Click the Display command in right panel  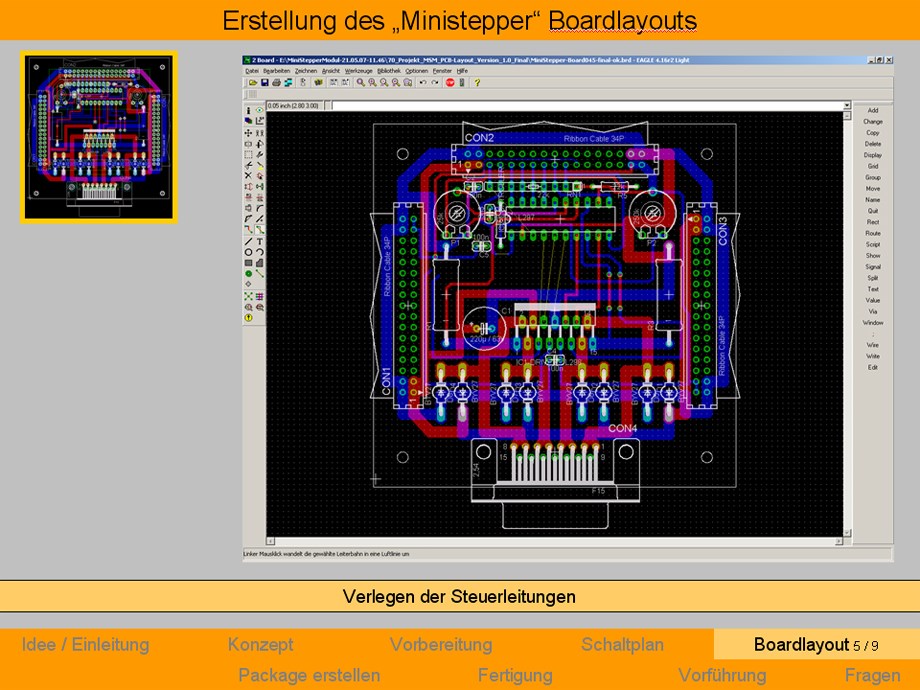873,155
